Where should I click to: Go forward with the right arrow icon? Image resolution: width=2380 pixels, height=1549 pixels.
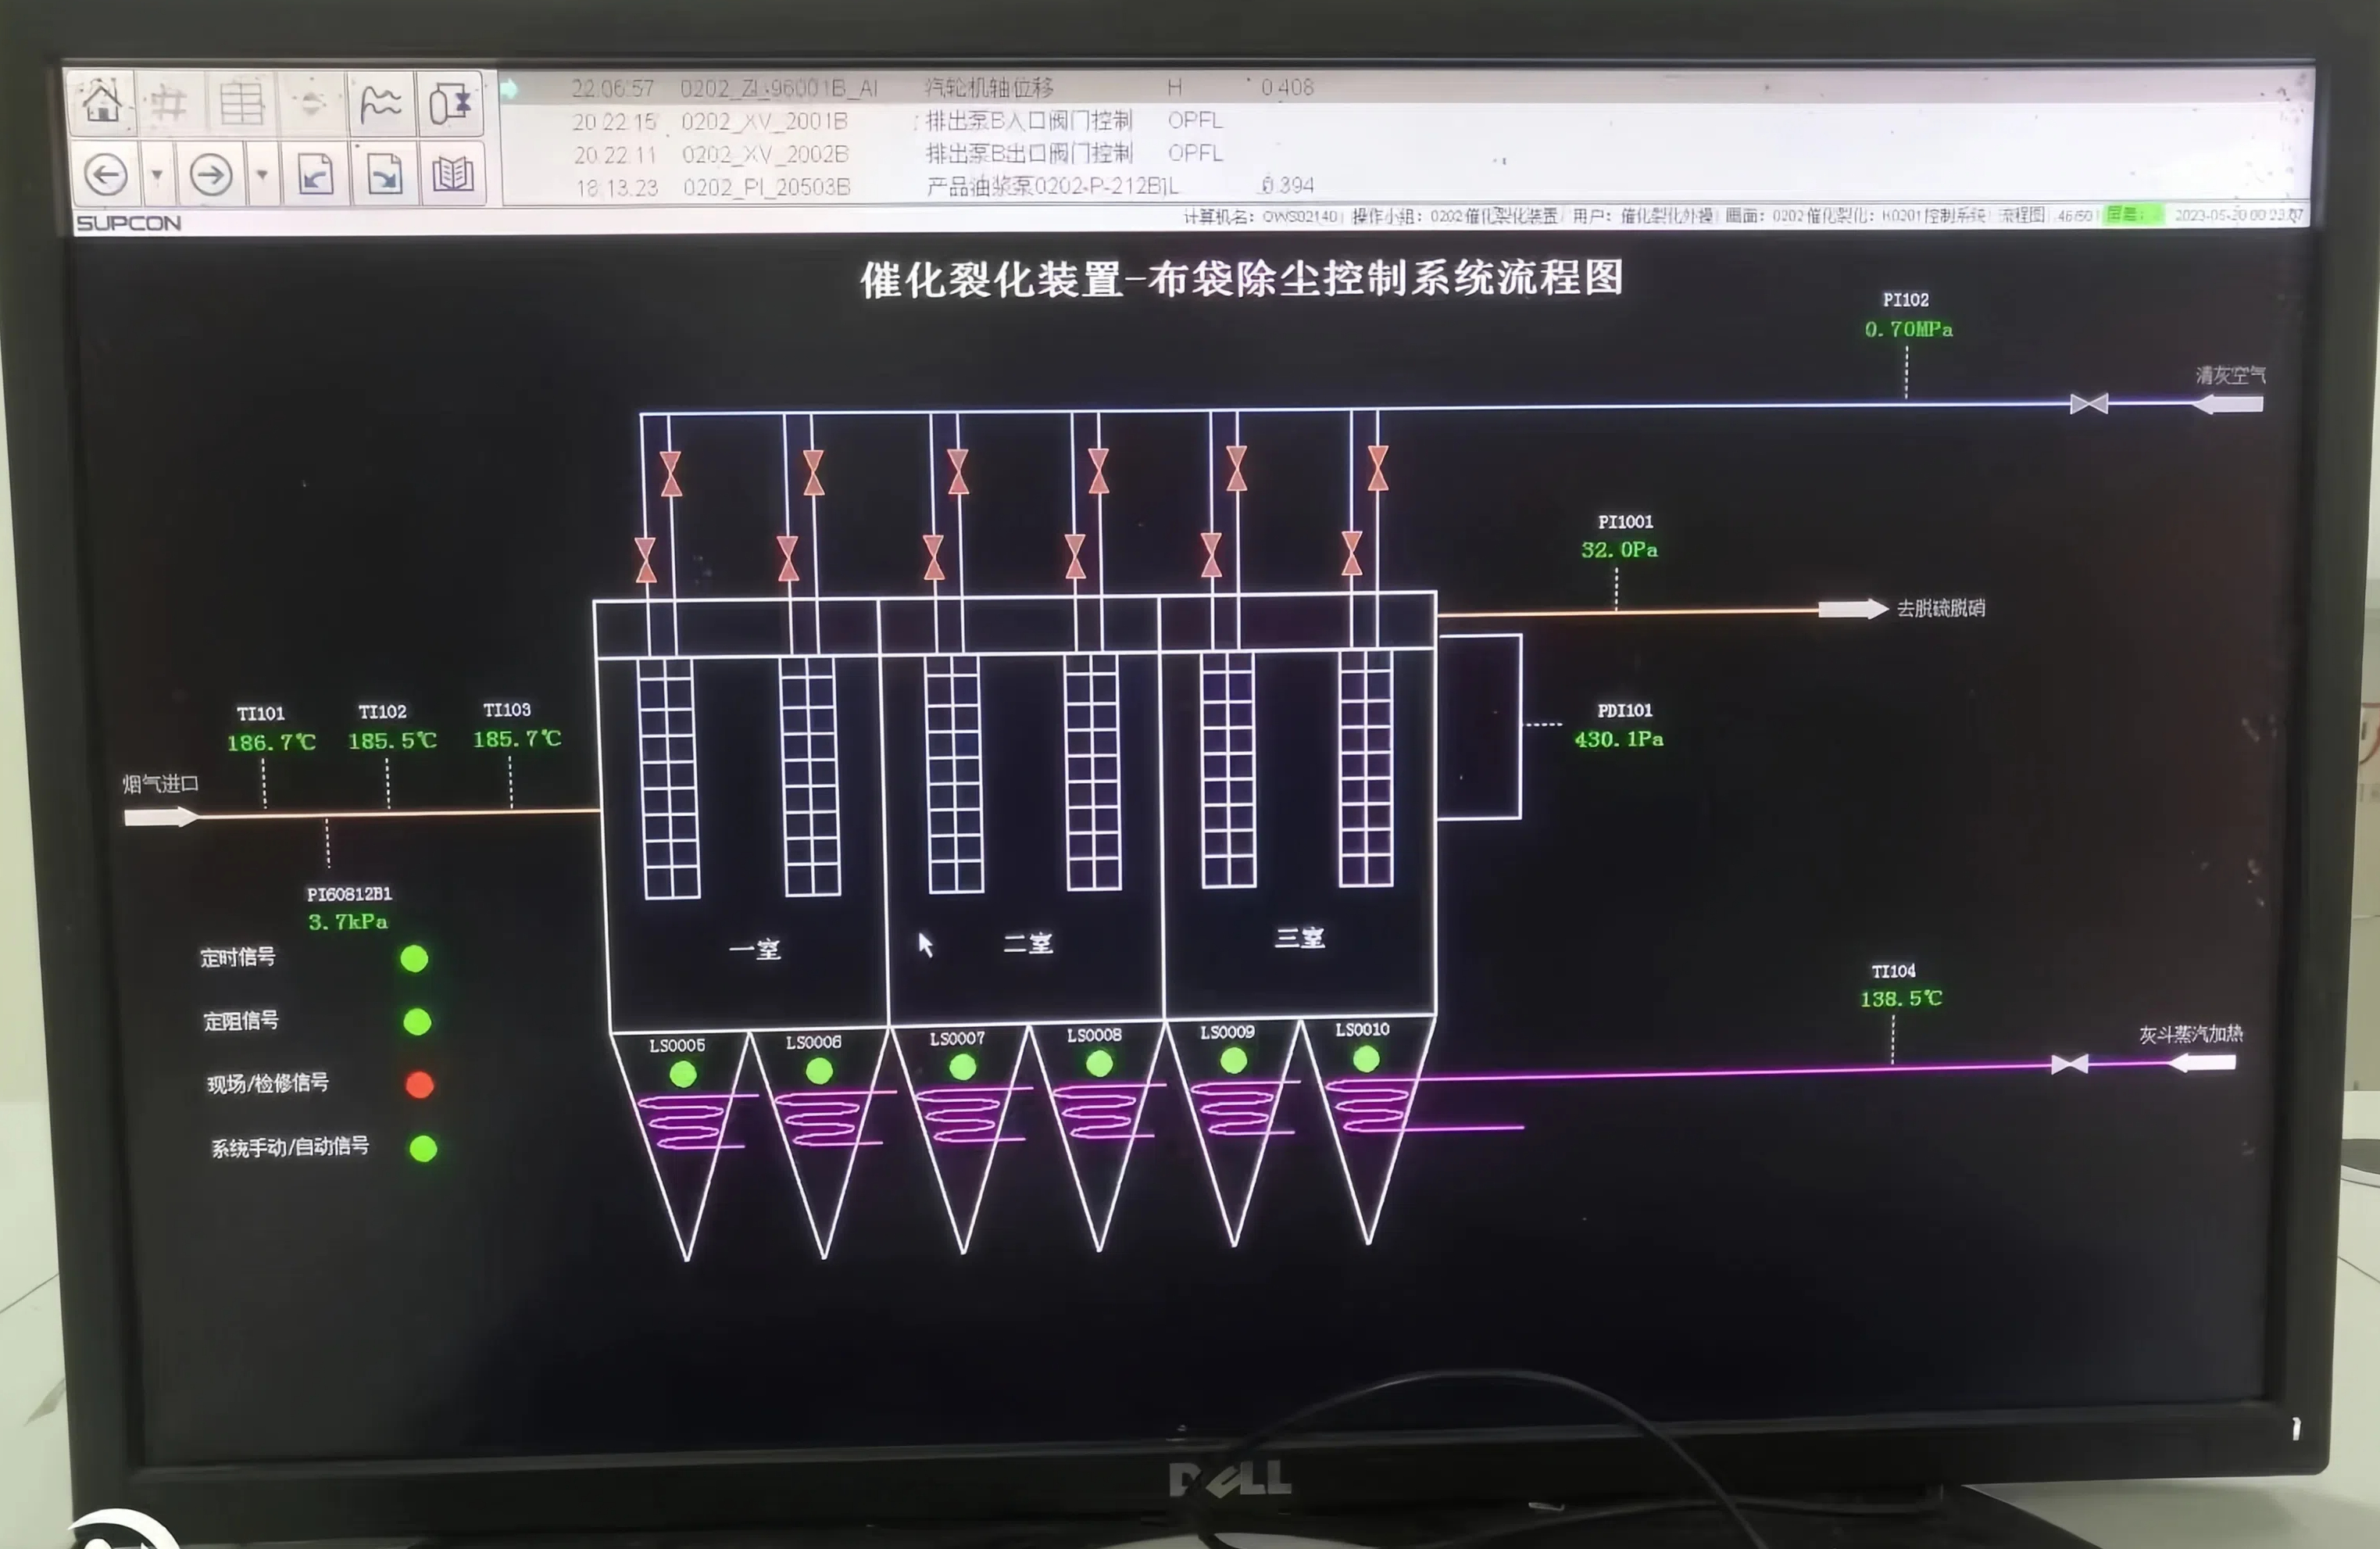tap(210, 175)
